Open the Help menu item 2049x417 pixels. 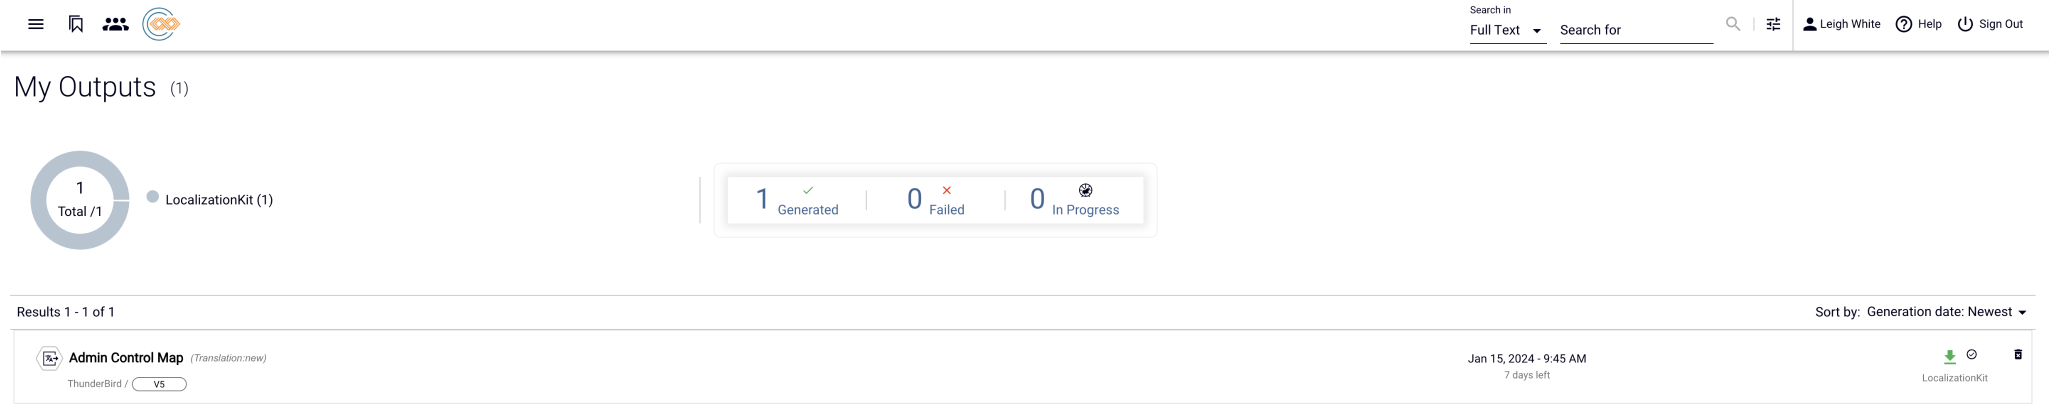1918,24
